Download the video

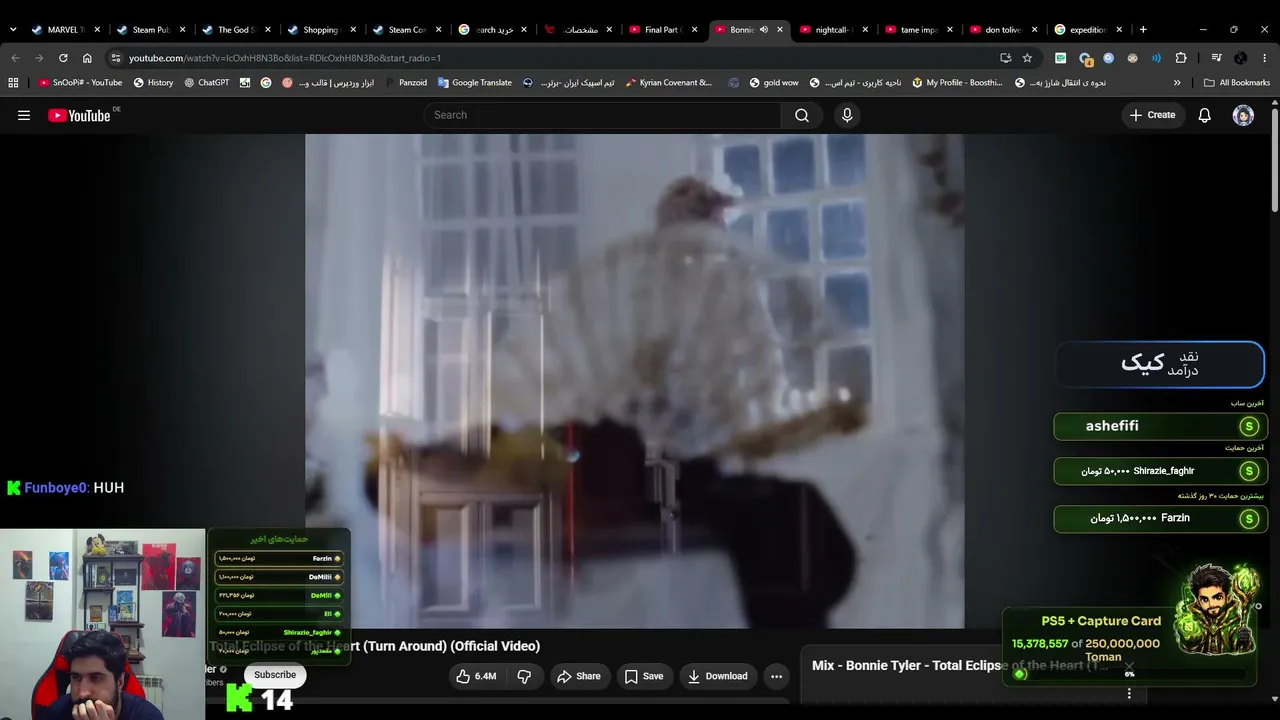tap(718, 676)
